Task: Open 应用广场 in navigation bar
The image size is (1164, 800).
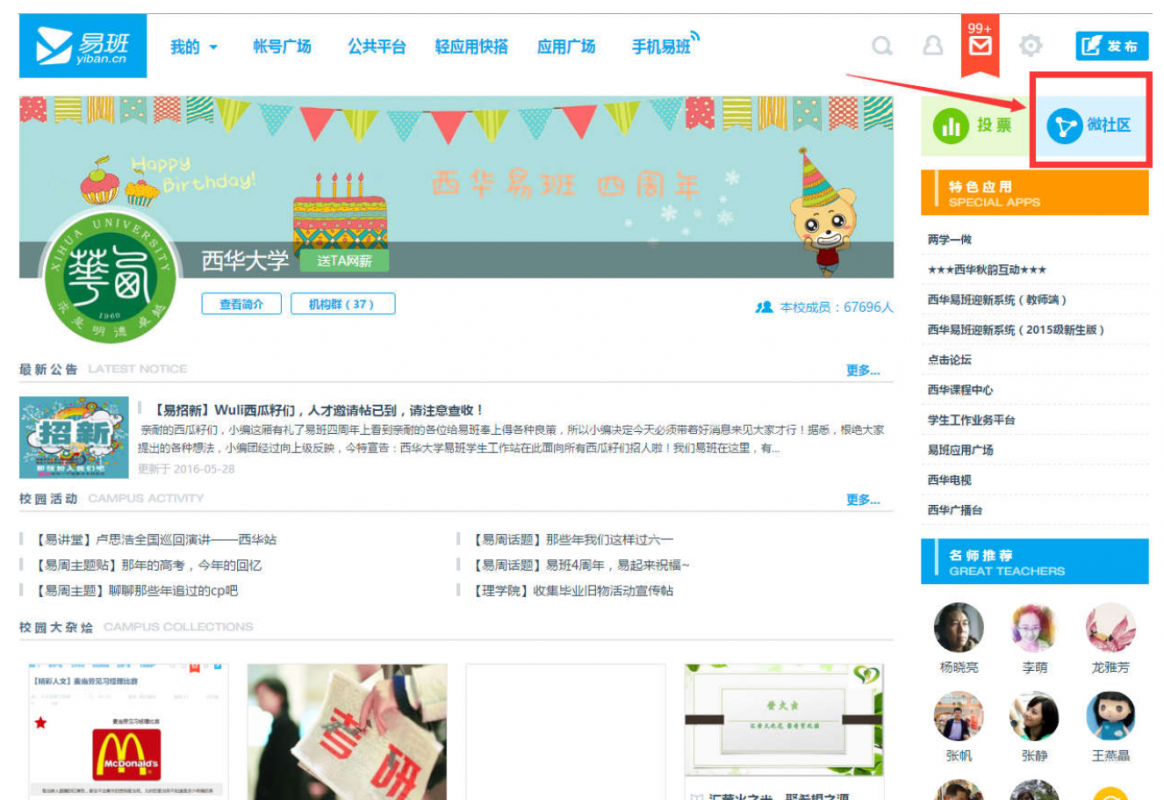Action: (x=566, y=47)
